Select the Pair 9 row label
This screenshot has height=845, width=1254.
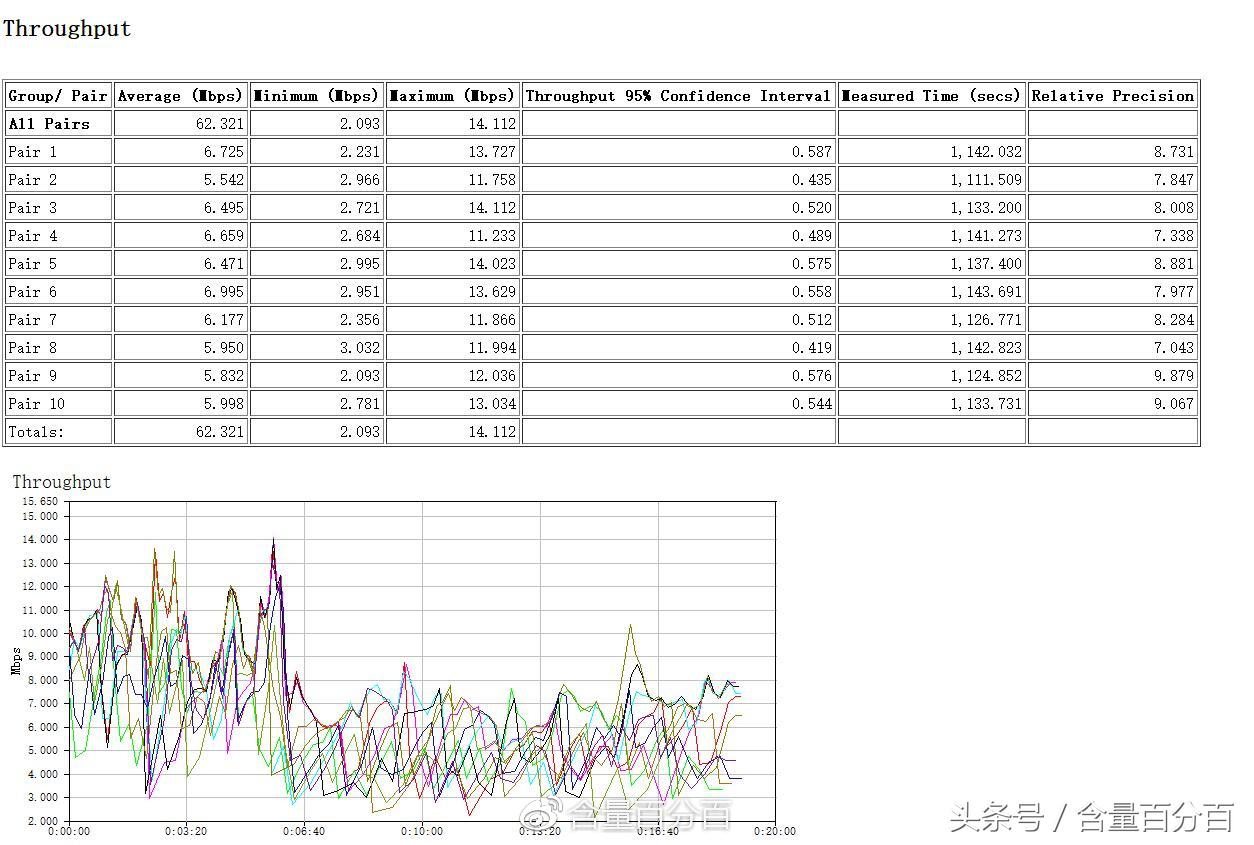33,376
